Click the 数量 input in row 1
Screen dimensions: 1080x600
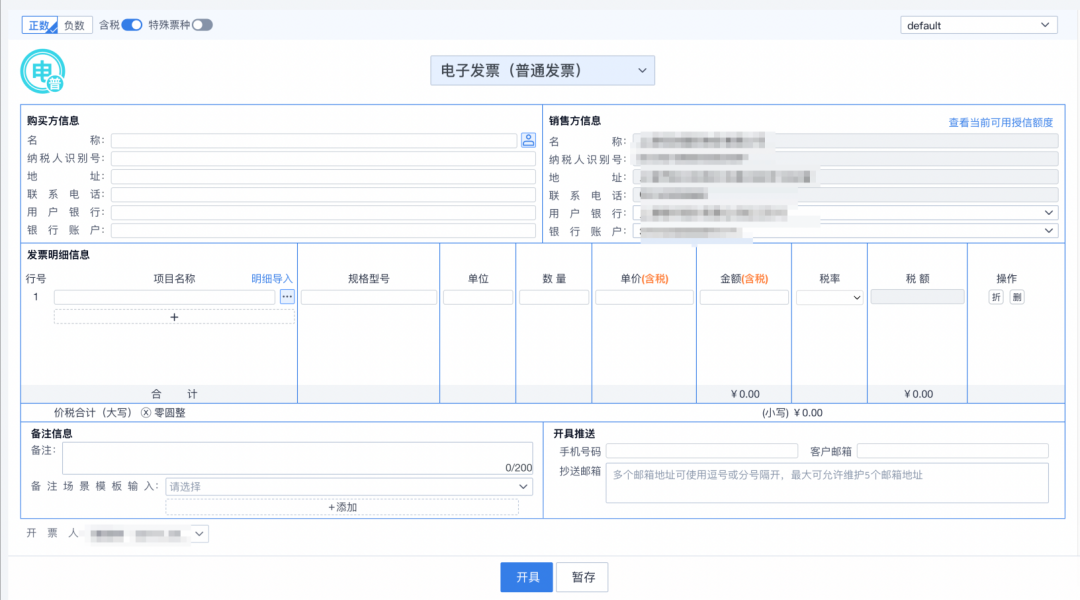(x=554, y=298)
